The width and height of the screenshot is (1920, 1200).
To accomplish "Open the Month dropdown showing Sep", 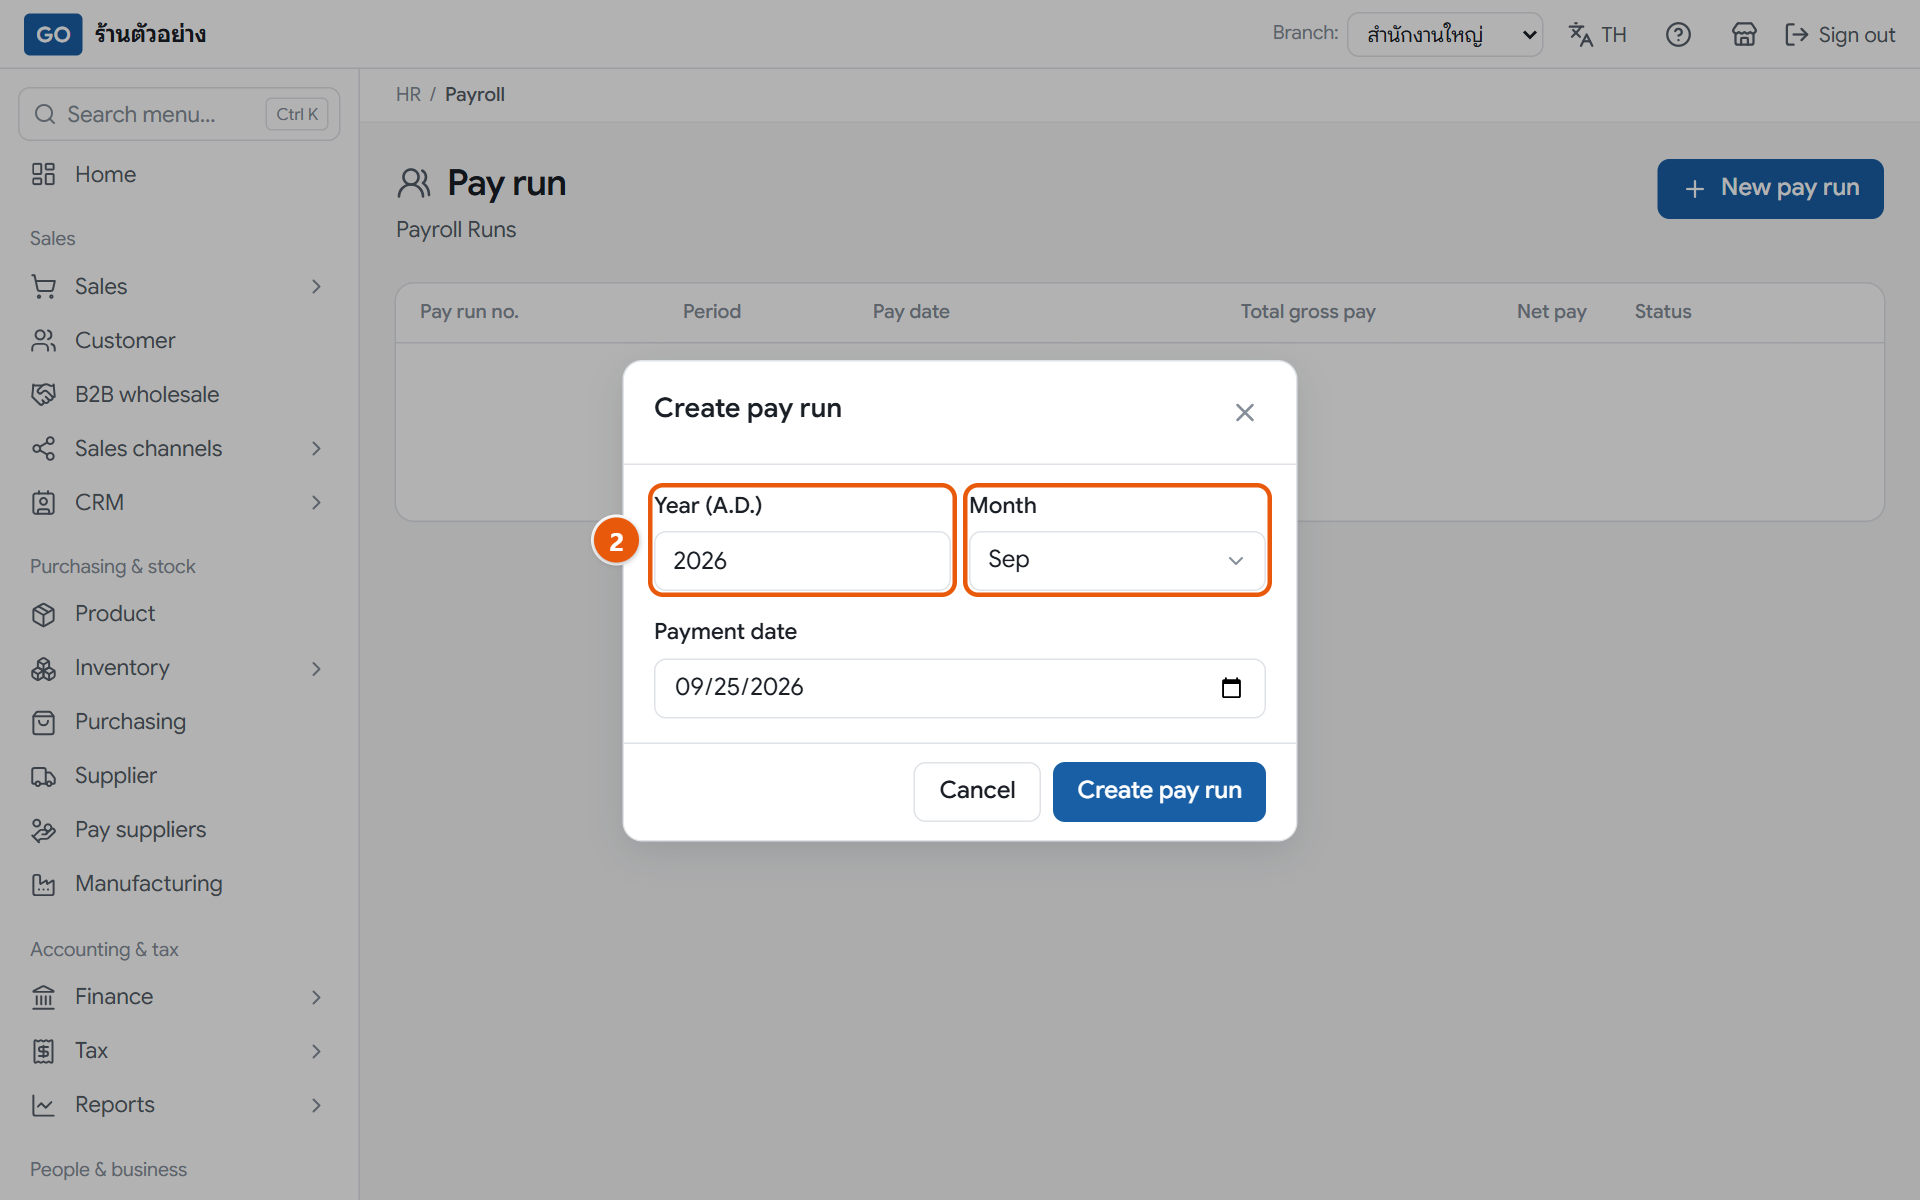I will pyautogui.click(x=1117, y=560).
